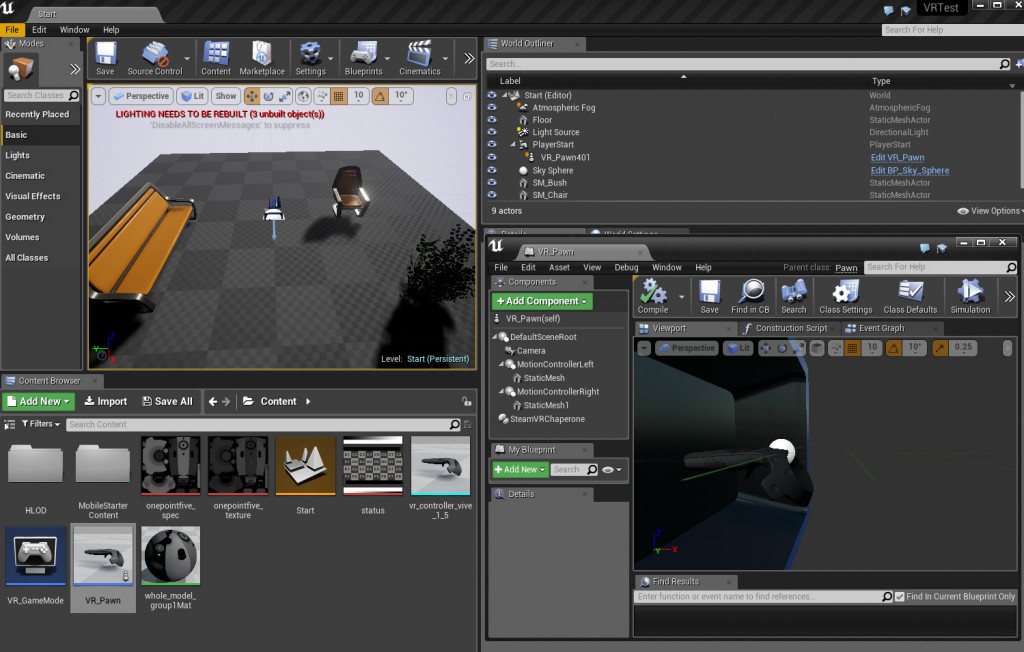
Task: Click the Import button
Action: point(106,402)
